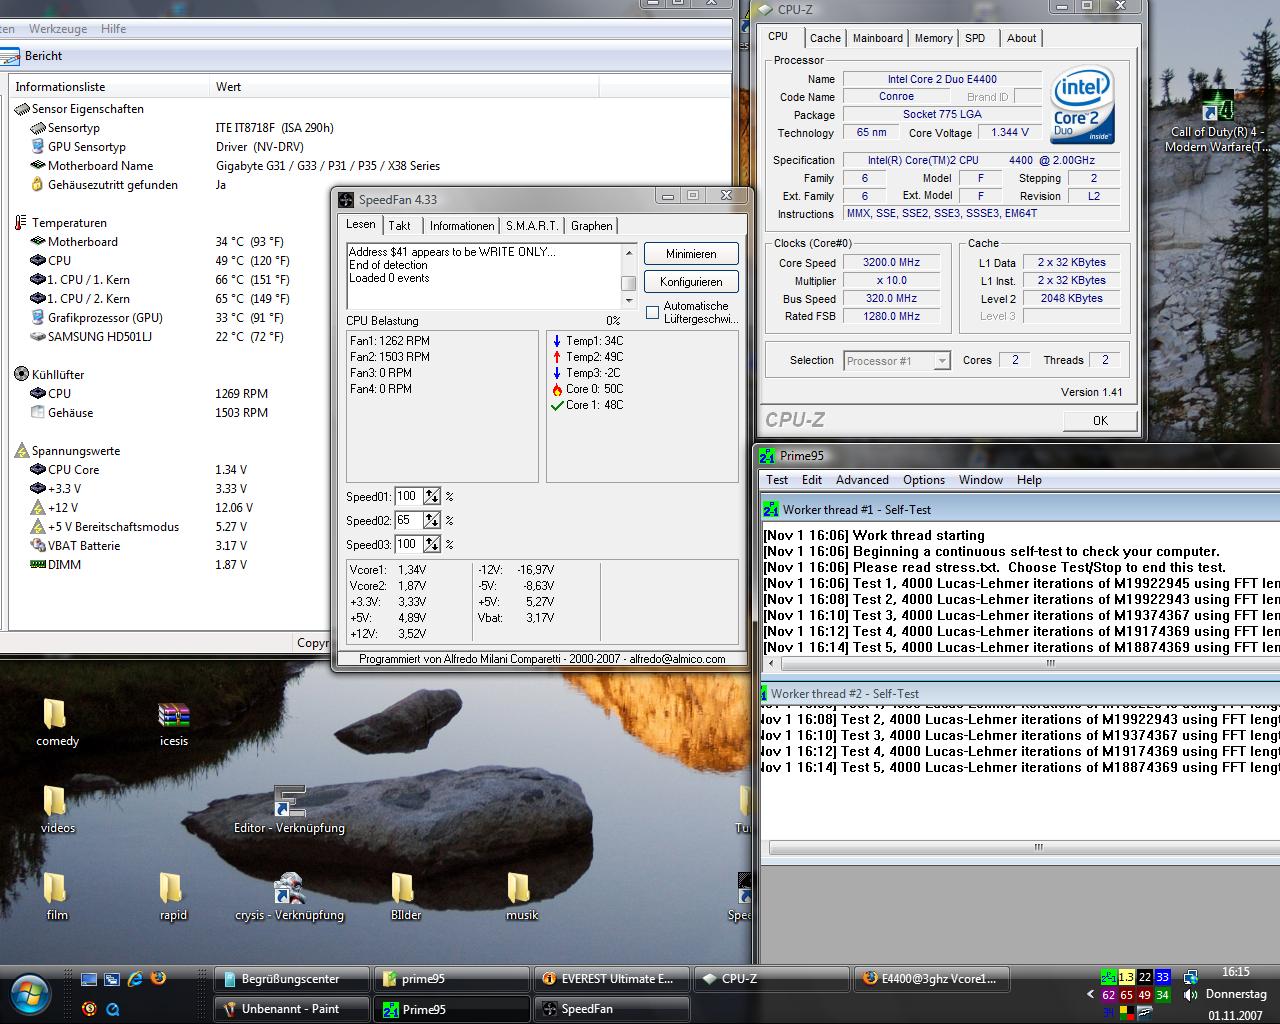Open the Editor - Verknüpfung shortcut
Viewport: 1280px width, 1024px height.
click(289, 809)
